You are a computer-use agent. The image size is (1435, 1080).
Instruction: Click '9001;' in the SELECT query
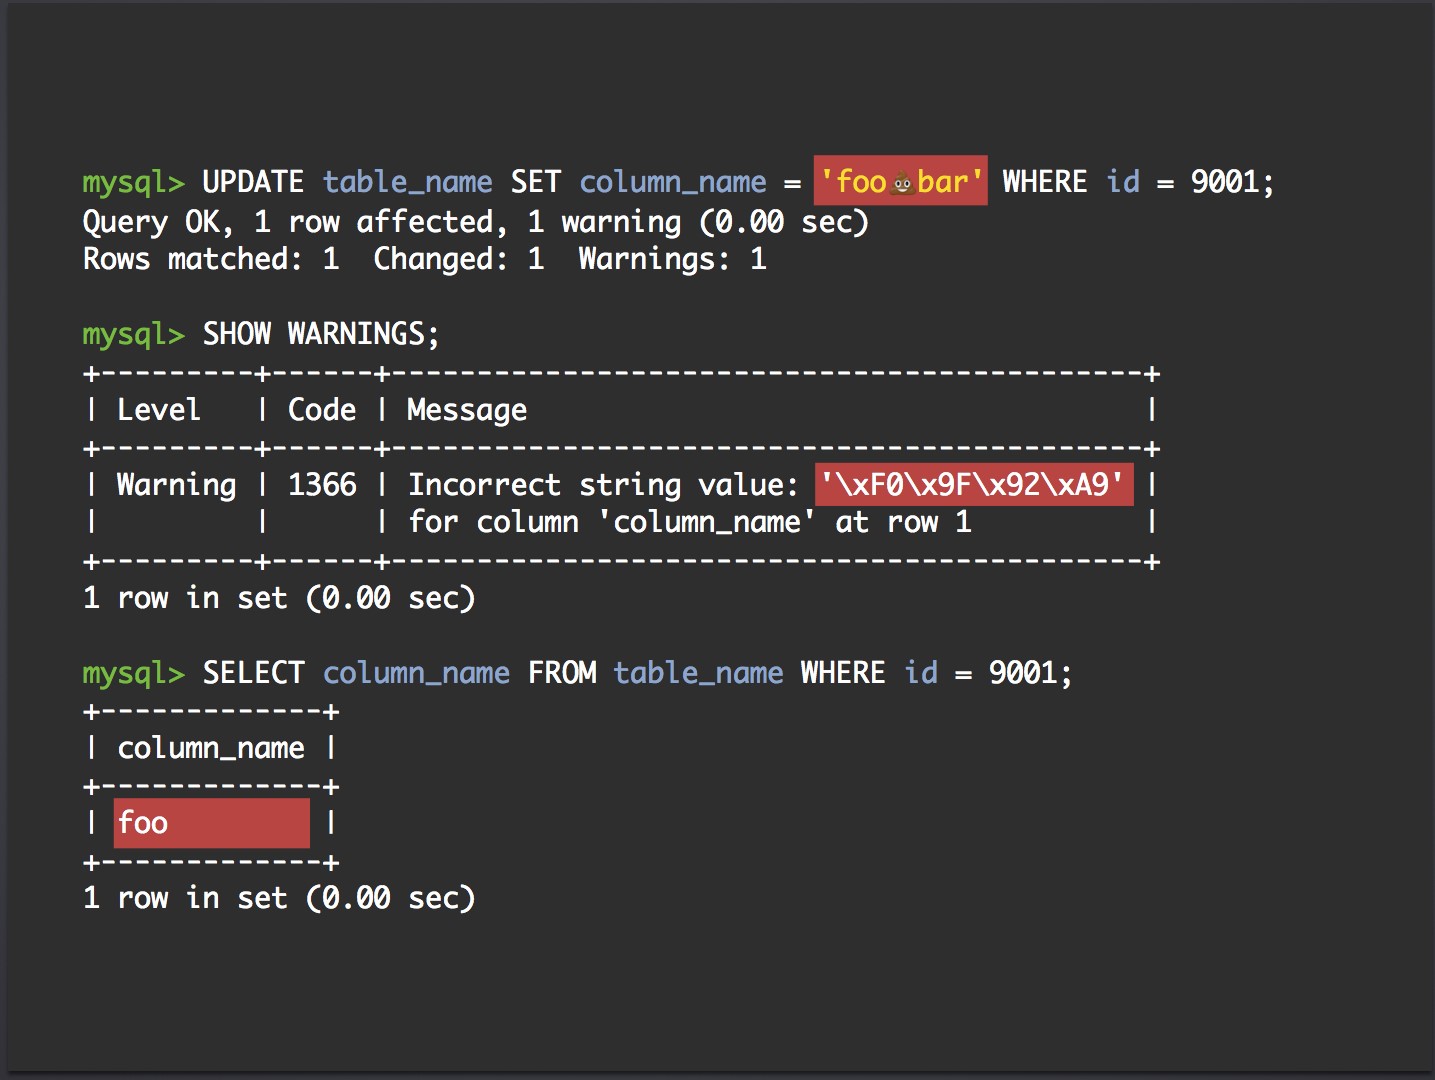click(1030, 673)
